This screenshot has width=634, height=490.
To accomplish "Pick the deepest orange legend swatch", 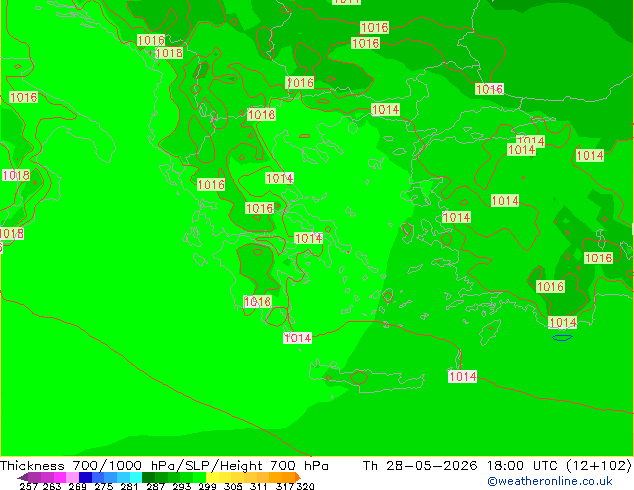I will pyautogui.click(x=288, y=477).
